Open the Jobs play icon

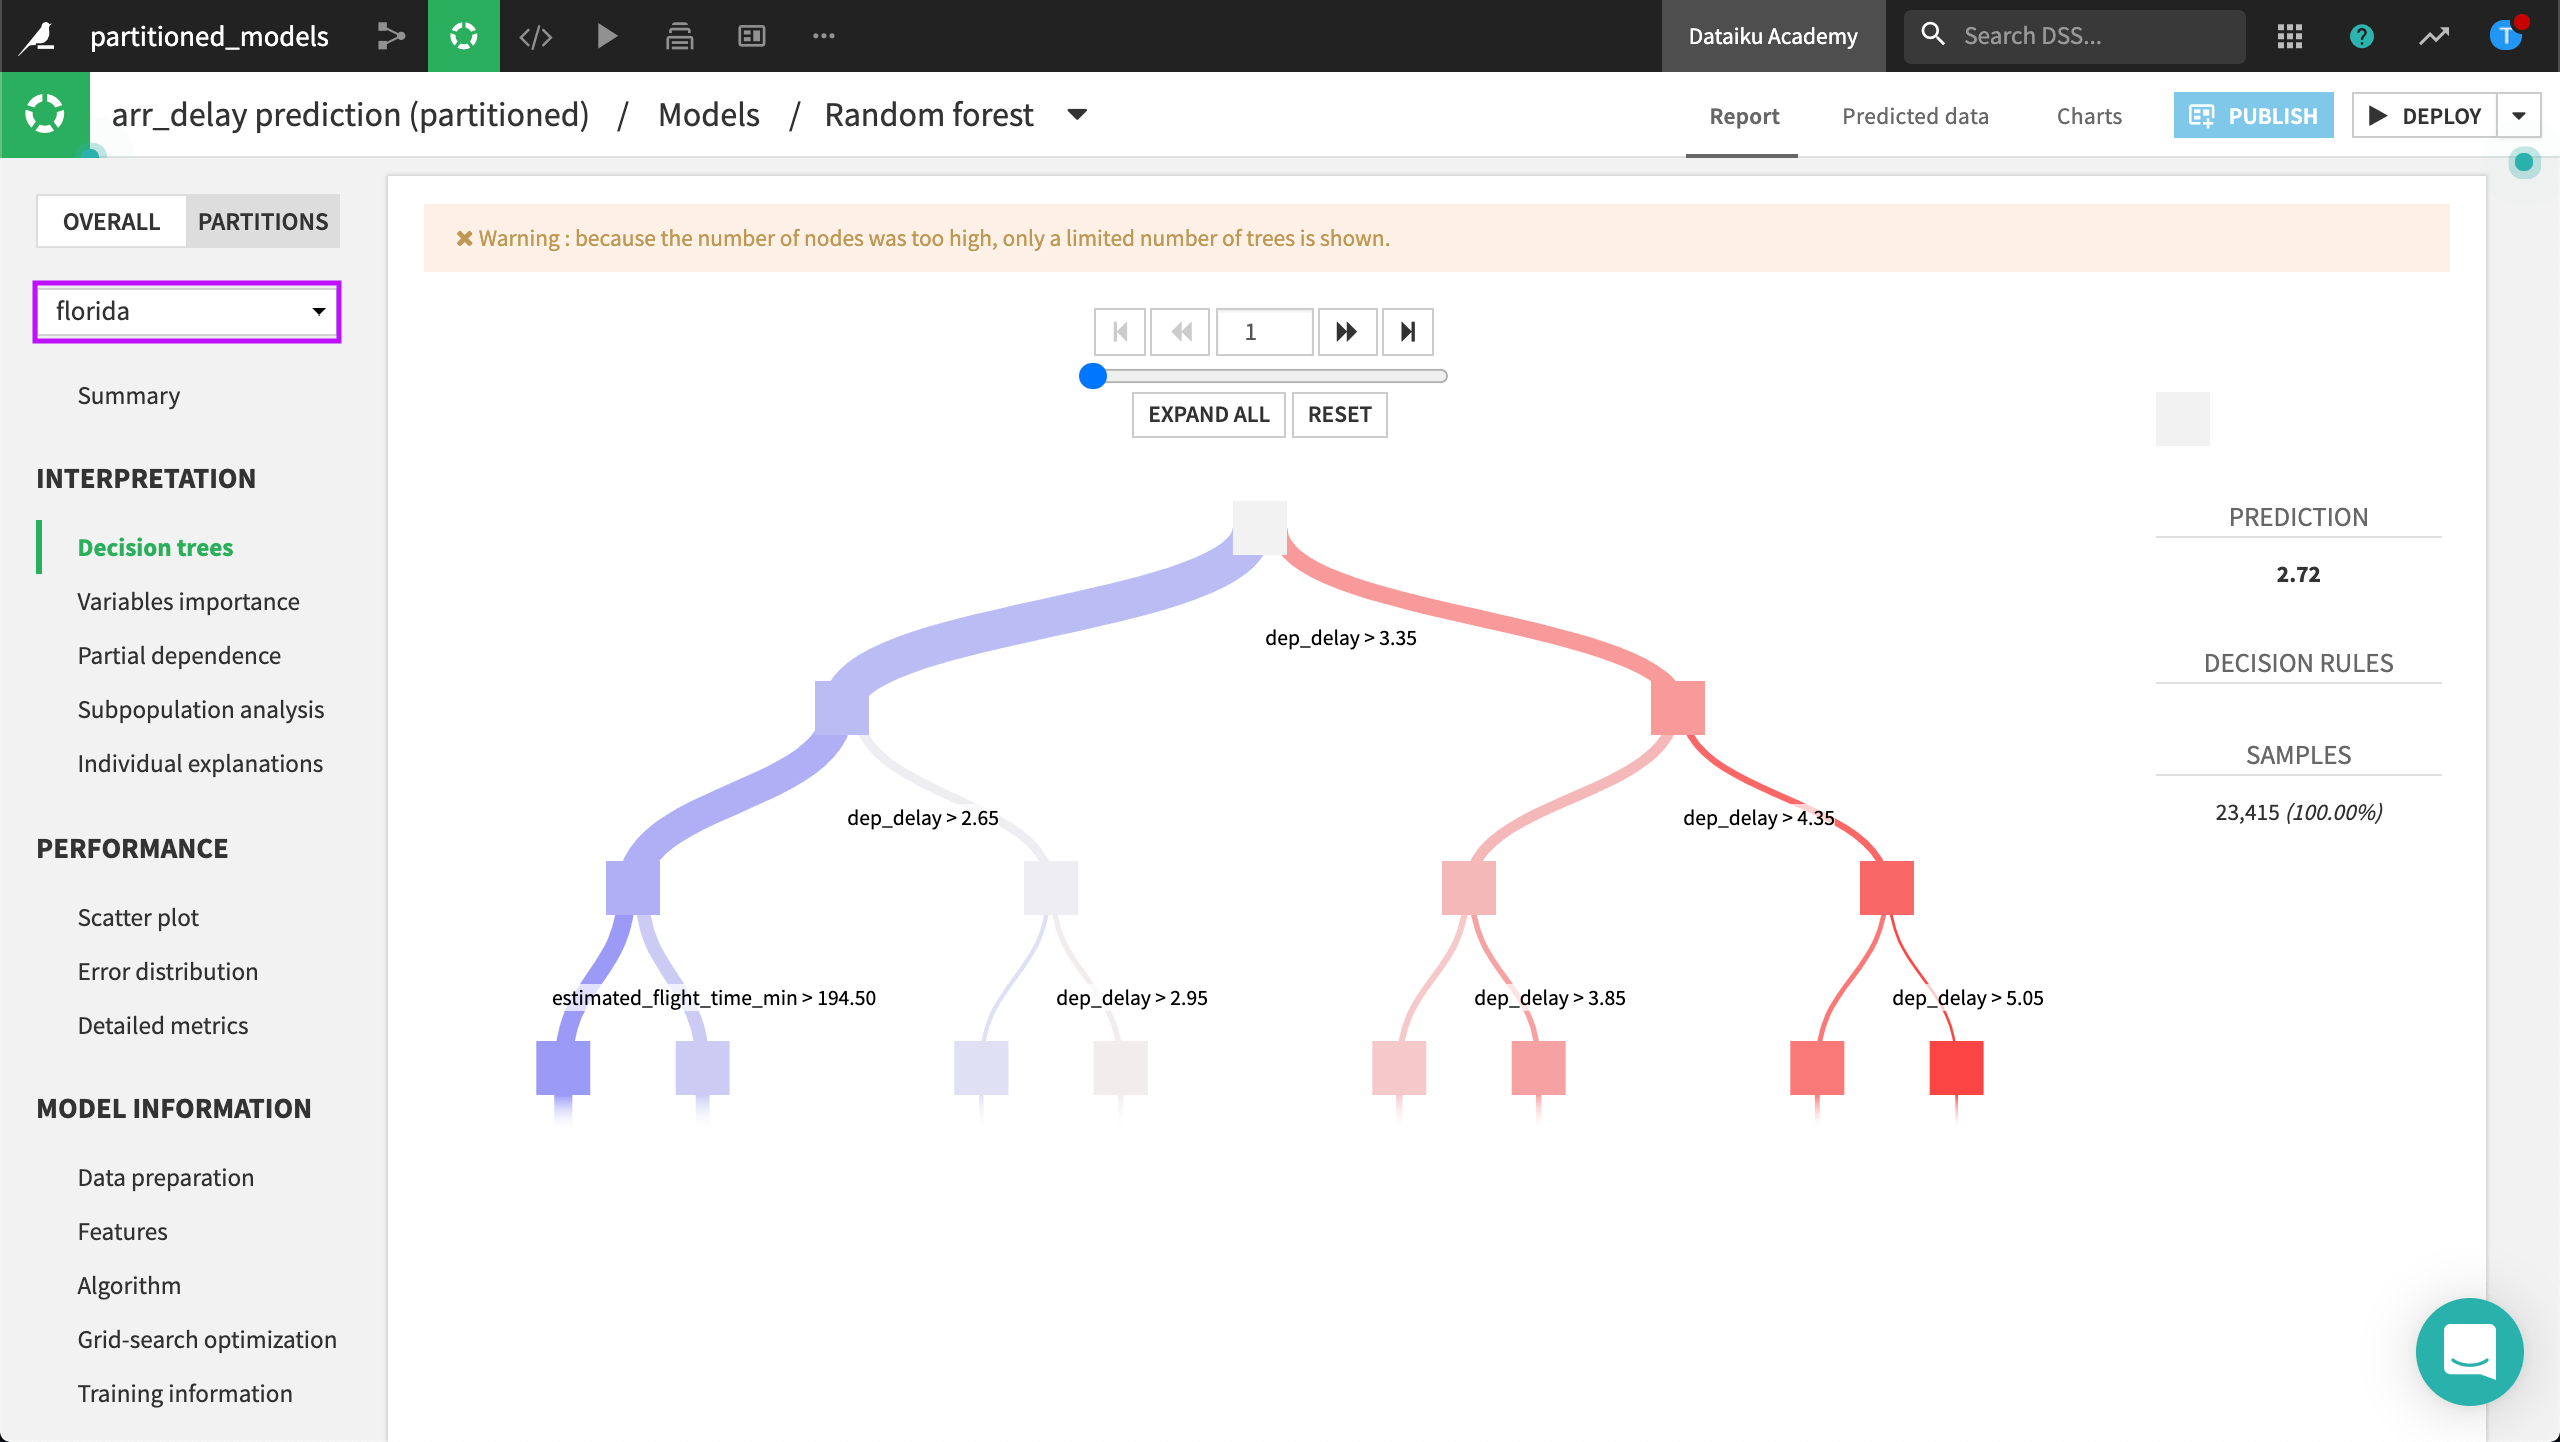coord(606,36)
